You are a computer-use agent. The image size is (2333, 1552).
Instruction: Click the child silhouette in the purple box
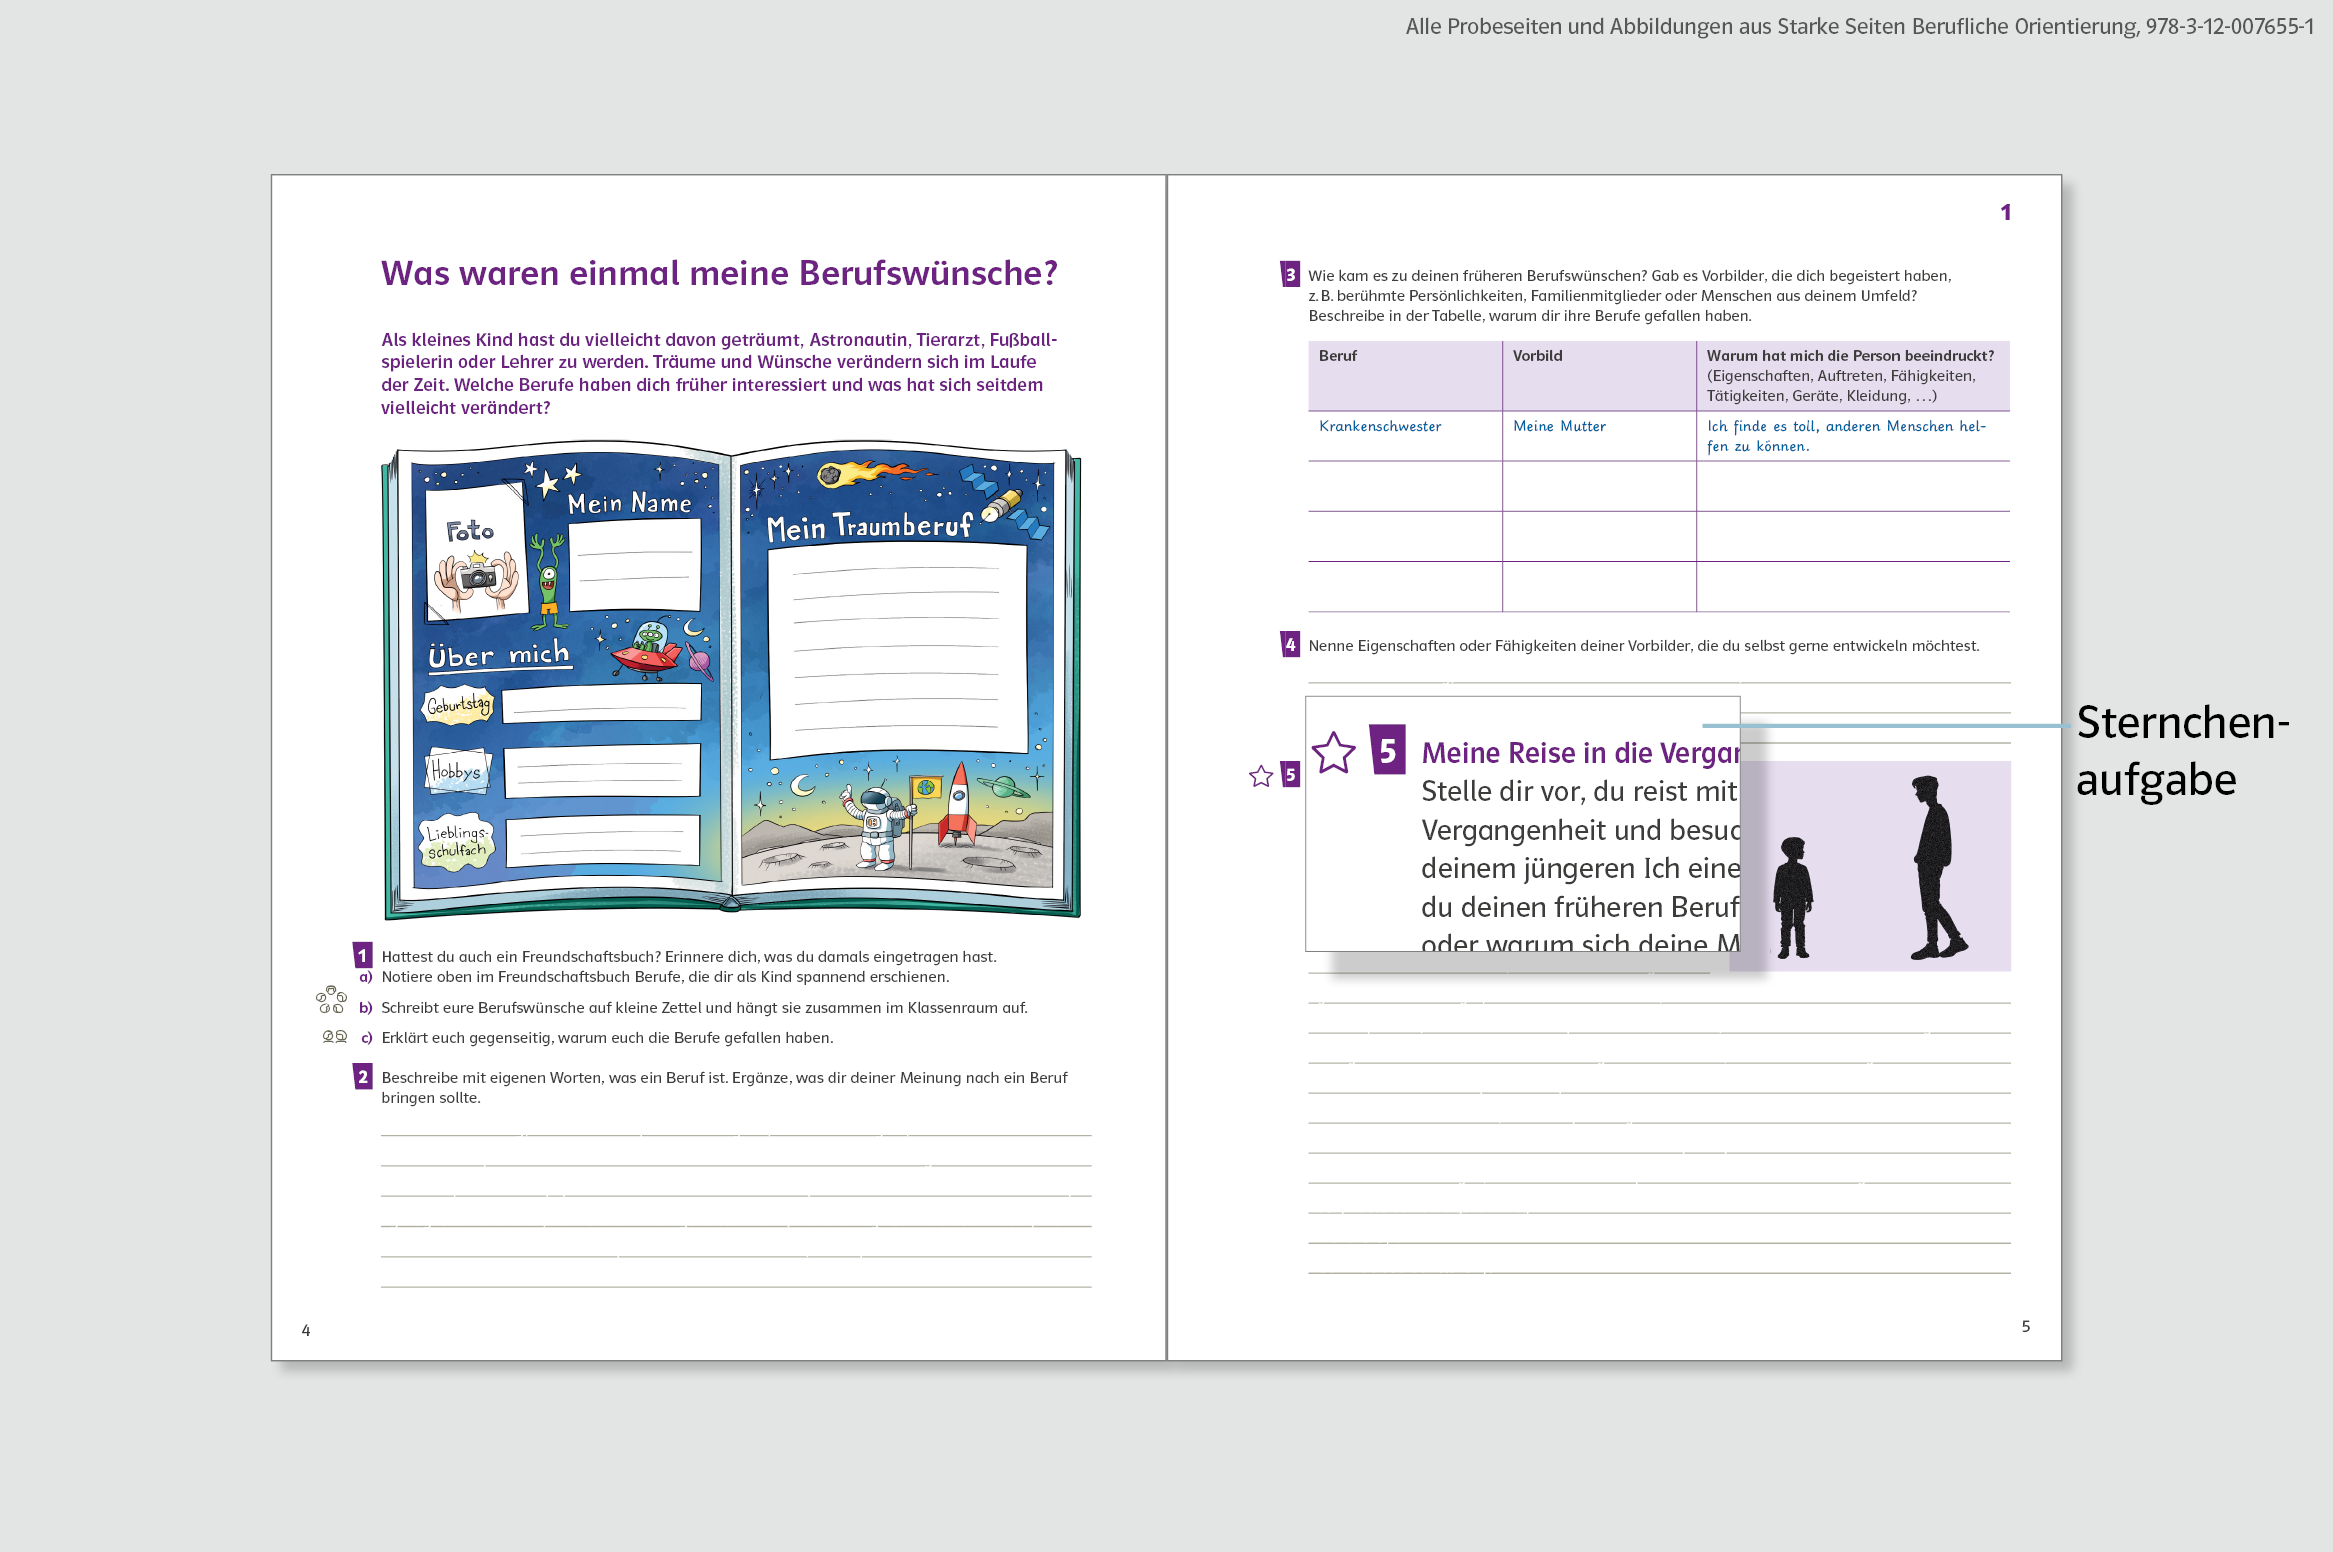[x=1793, y=897]
